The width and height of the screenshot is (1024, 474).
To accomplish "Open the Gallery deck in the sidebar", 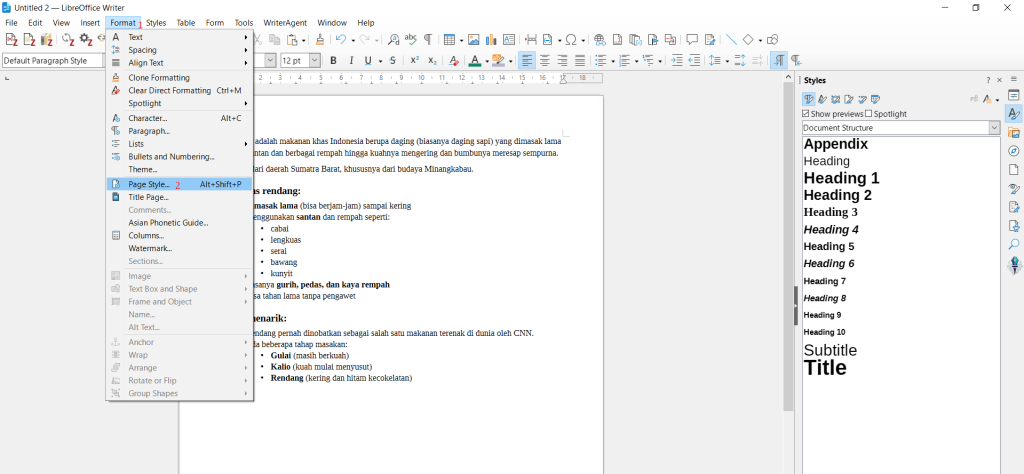I will [x=1013, y=133].
